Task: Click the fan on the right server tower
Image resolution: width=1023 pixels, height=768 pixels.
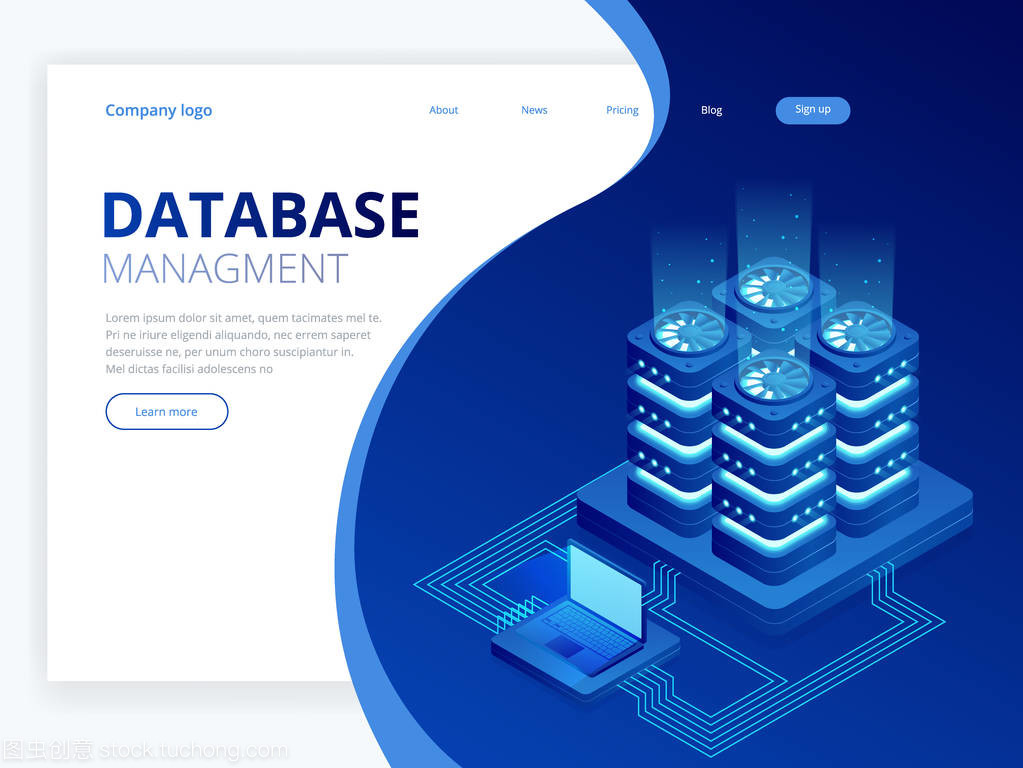Action: pos(857,330)
